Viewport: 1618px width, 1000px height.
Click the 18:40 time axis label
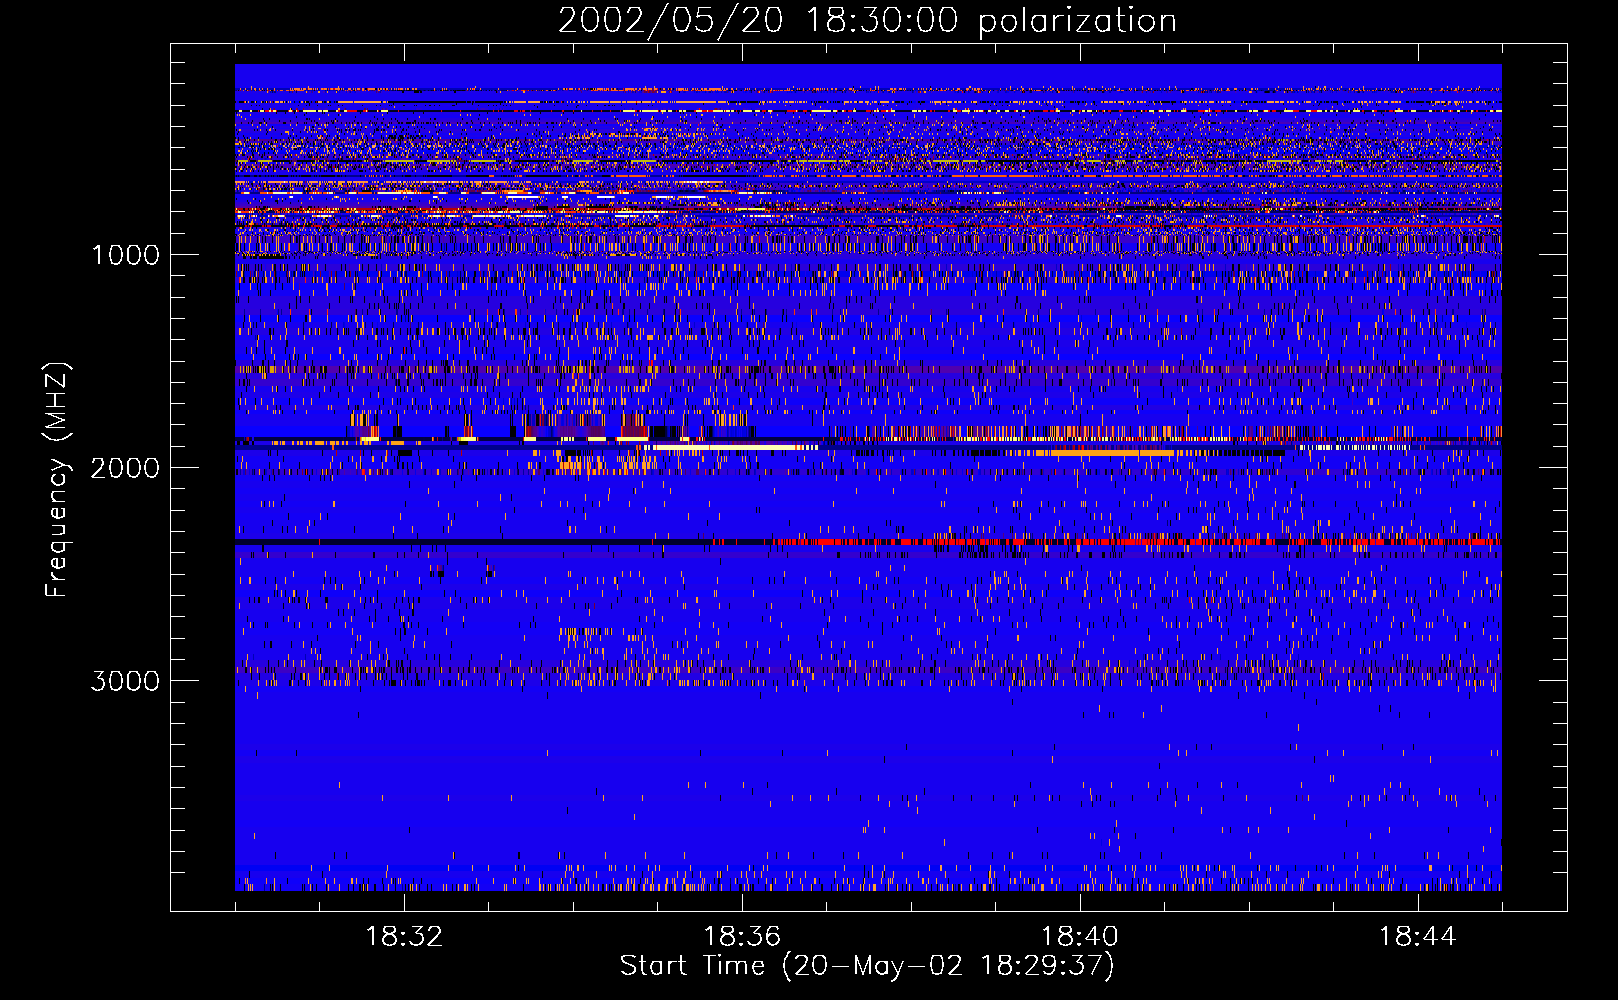[x=1080, y=937]
